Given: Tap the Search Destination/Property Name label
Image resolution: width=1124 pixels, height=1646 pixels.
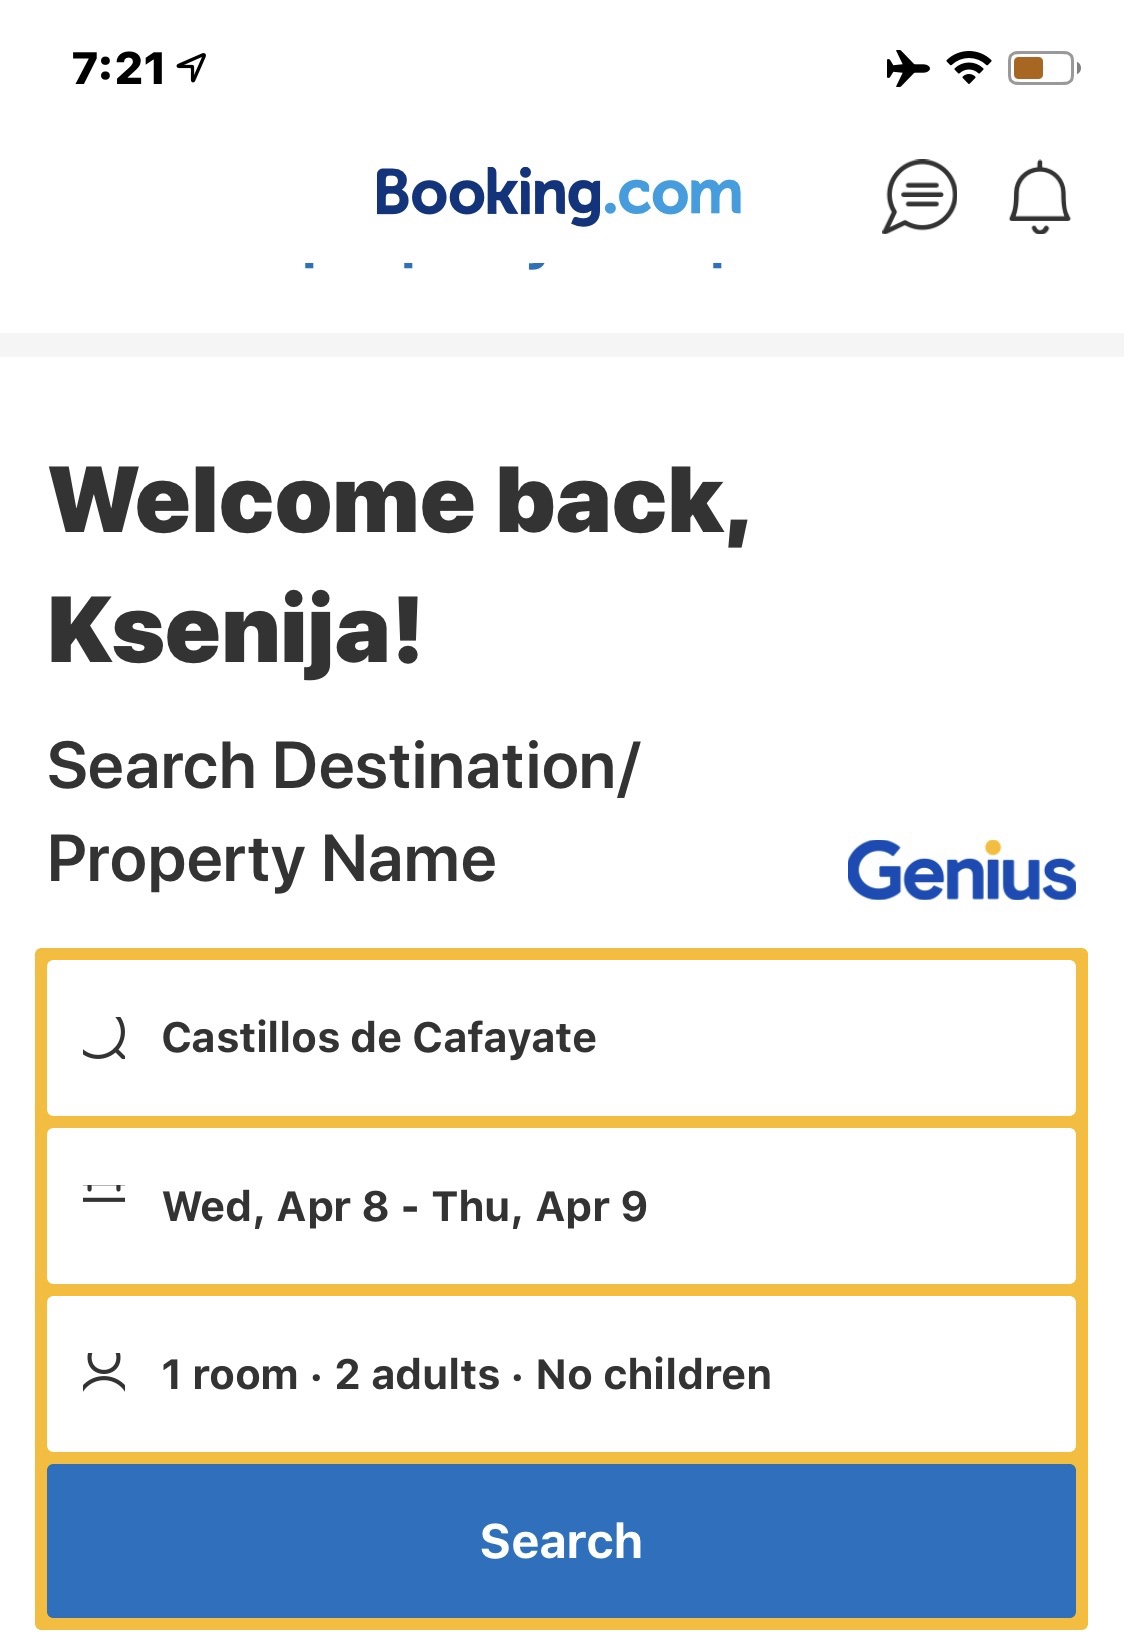Looking at the screenshot, I should (343, 812).
